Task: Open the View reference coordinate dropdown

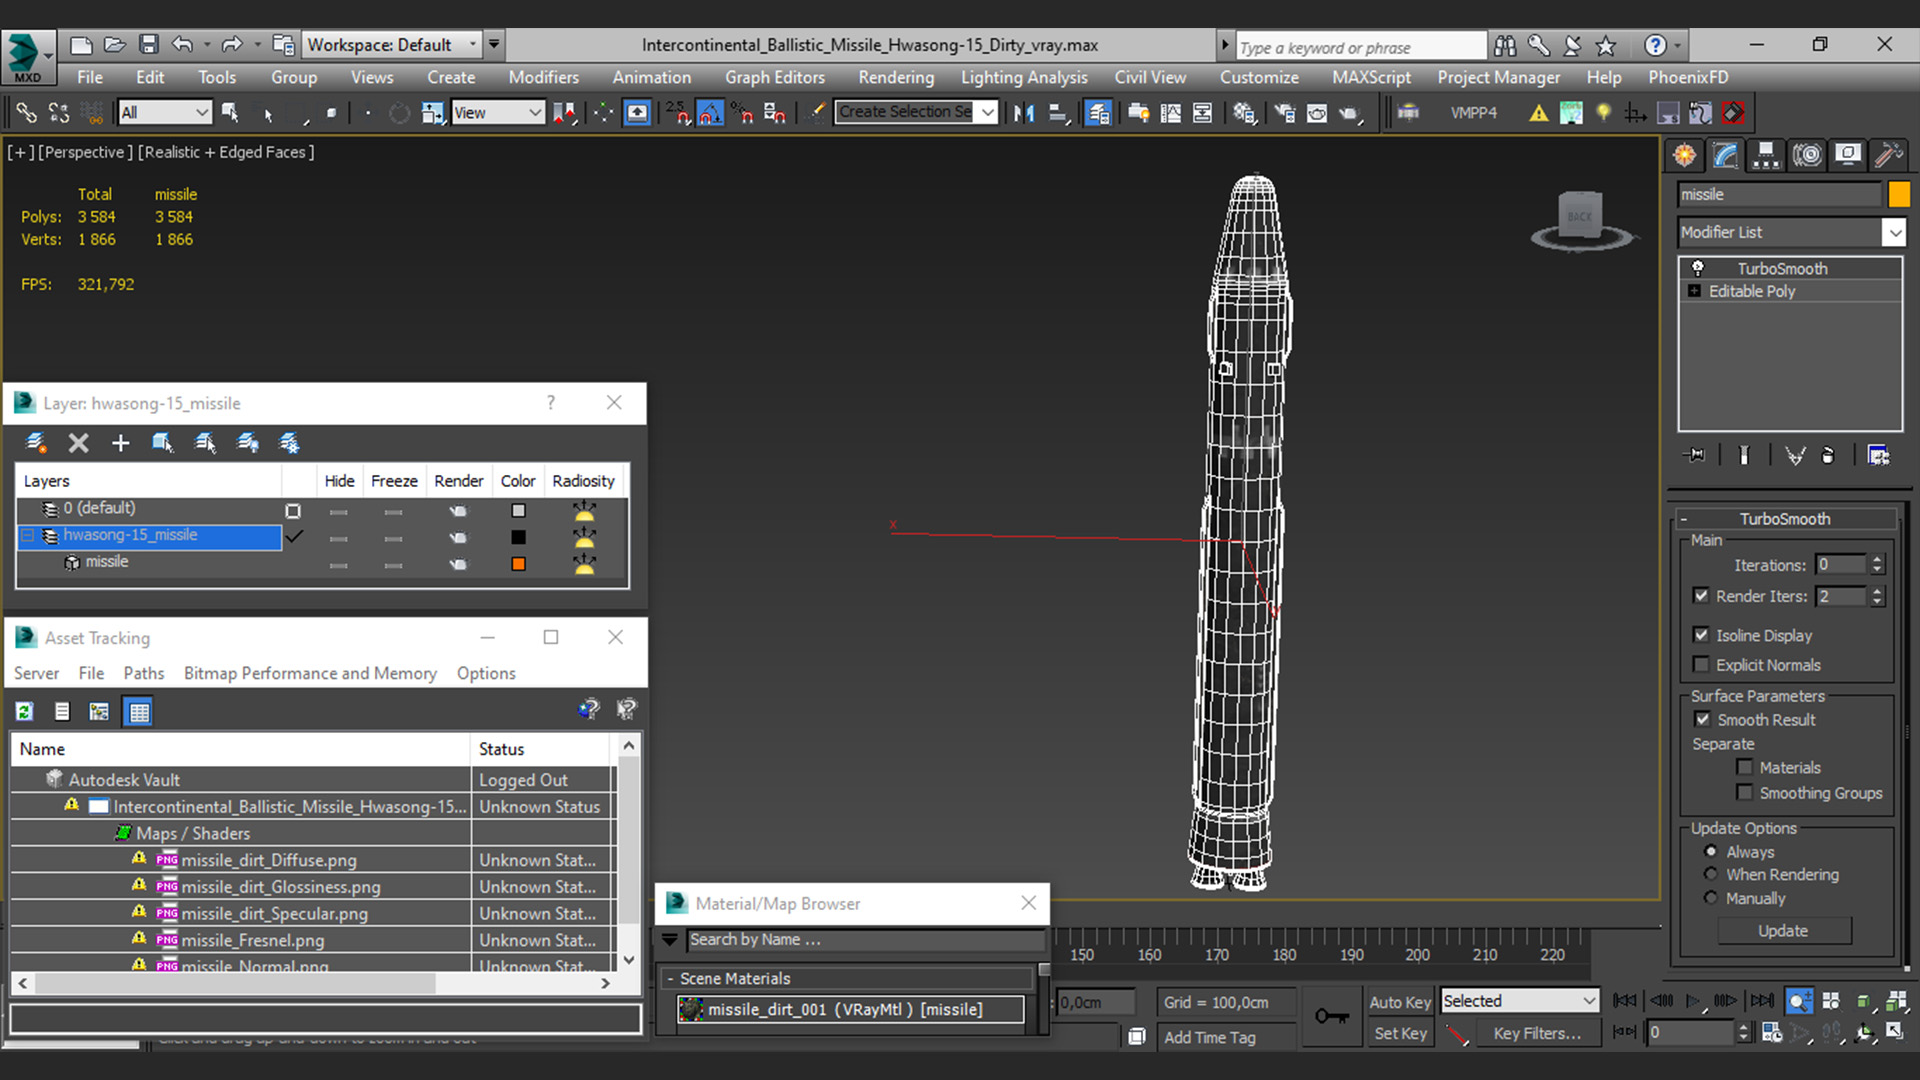Action: click(497, 113)
